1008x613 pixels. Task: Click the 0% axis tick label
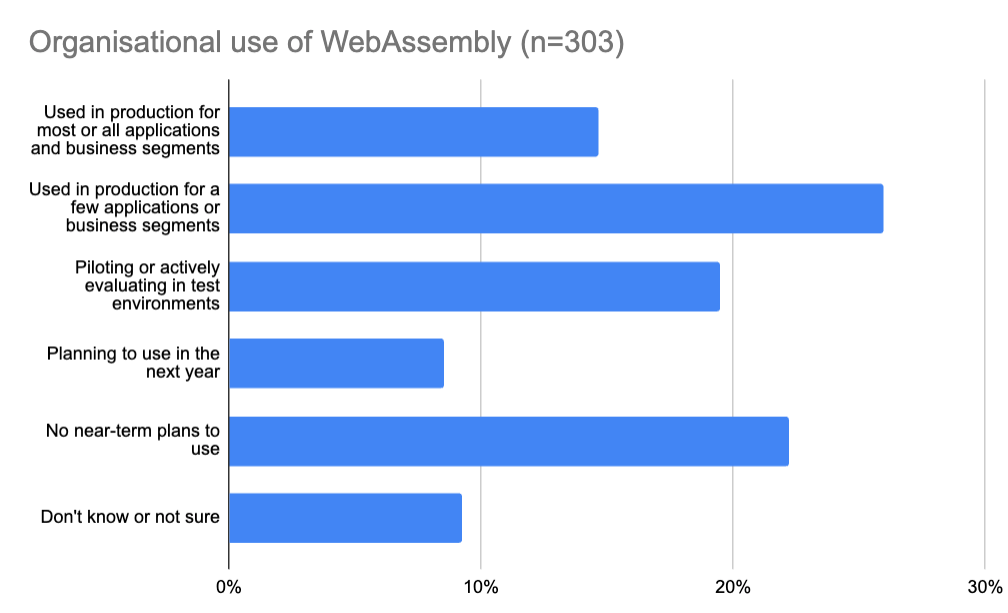(229, 587)
